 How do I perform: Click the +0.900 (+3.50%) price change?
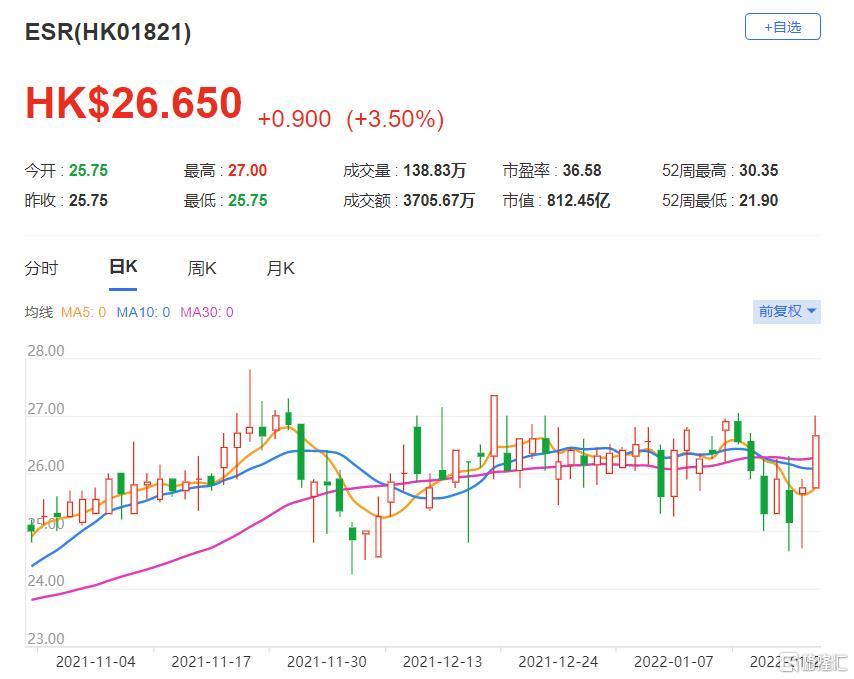pos(350,119)
